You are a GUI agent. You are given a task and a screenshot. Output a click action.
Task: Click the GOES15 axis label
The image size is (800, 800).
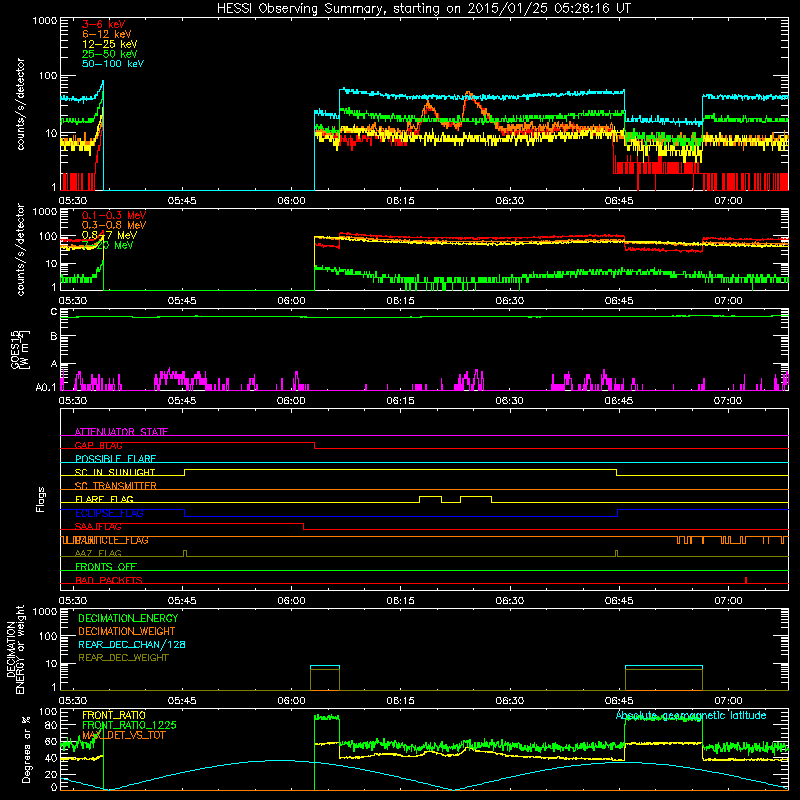coord(20,349)
